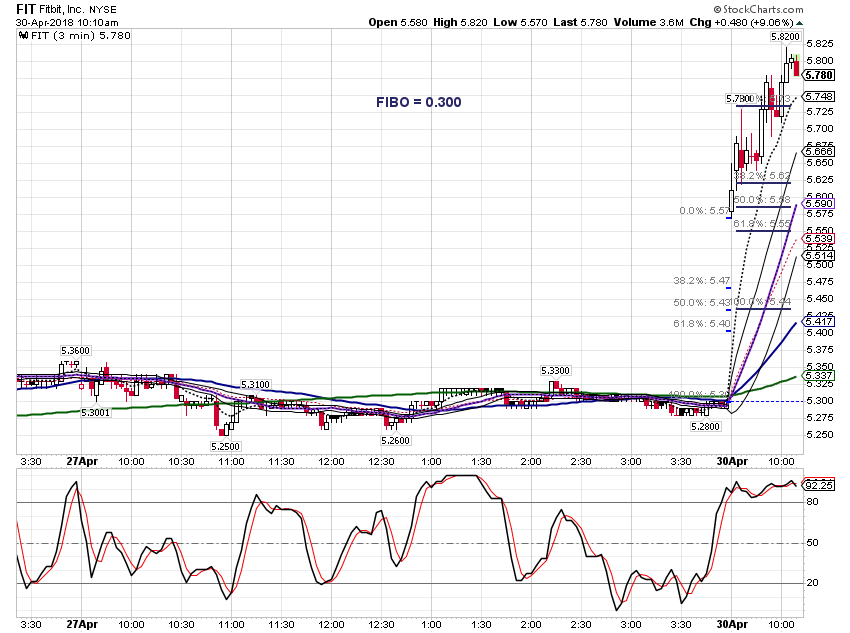
Task: Click the 20 level on oscillator axis
Action: [x=813, y=583]
